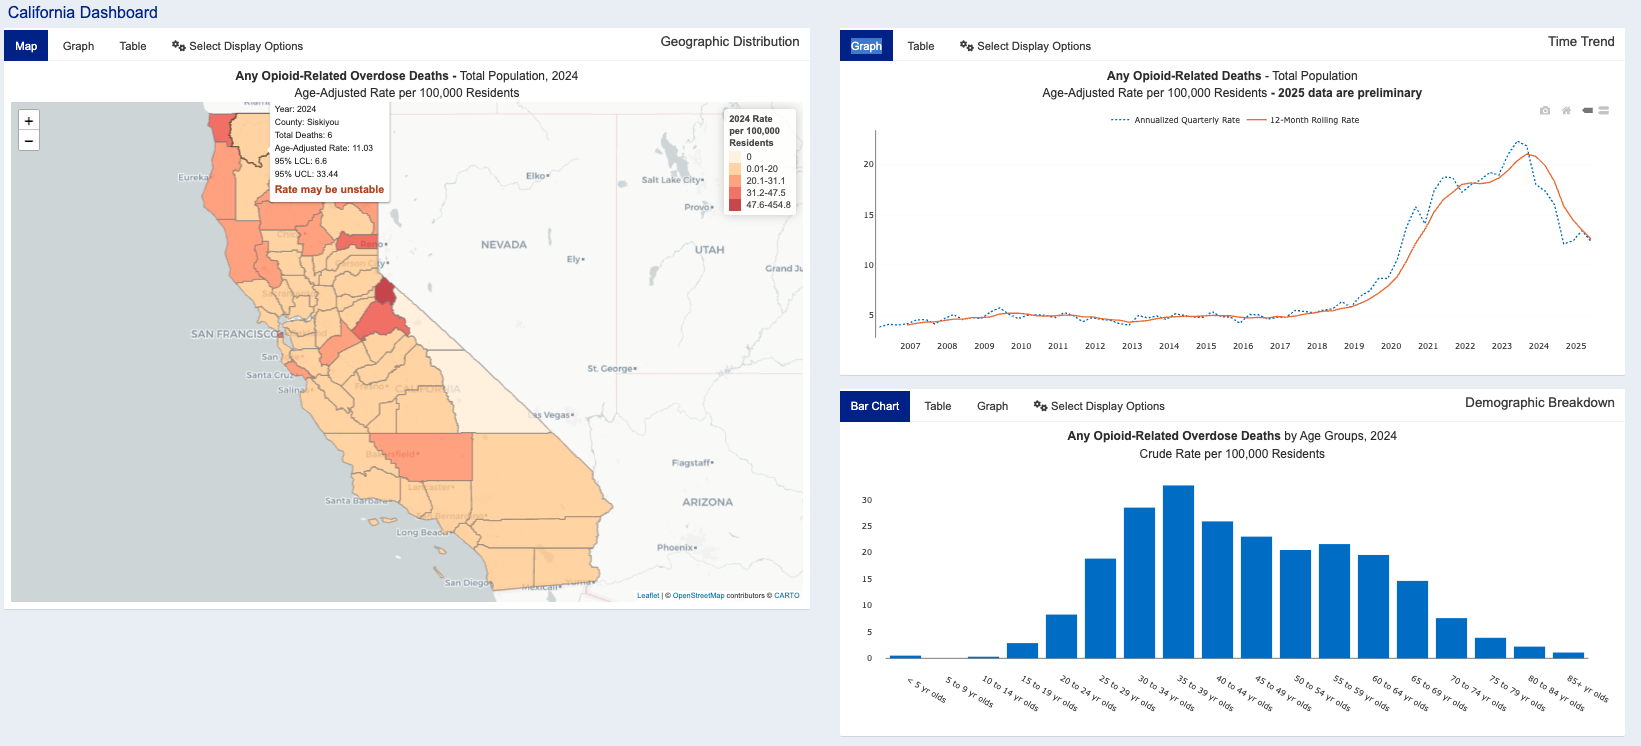
Task: Zoom out on the map
Action: (x=29, y=141)
